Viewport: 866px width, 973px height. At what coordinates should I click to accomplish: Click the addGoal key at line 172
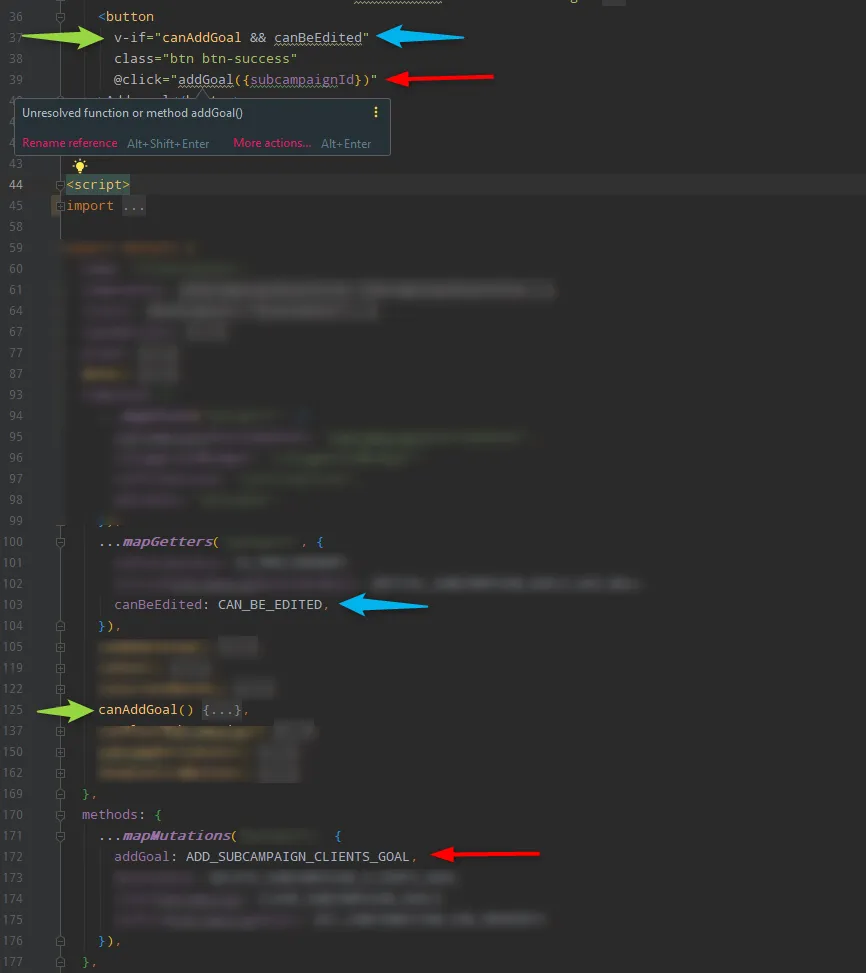pos(141,857)
